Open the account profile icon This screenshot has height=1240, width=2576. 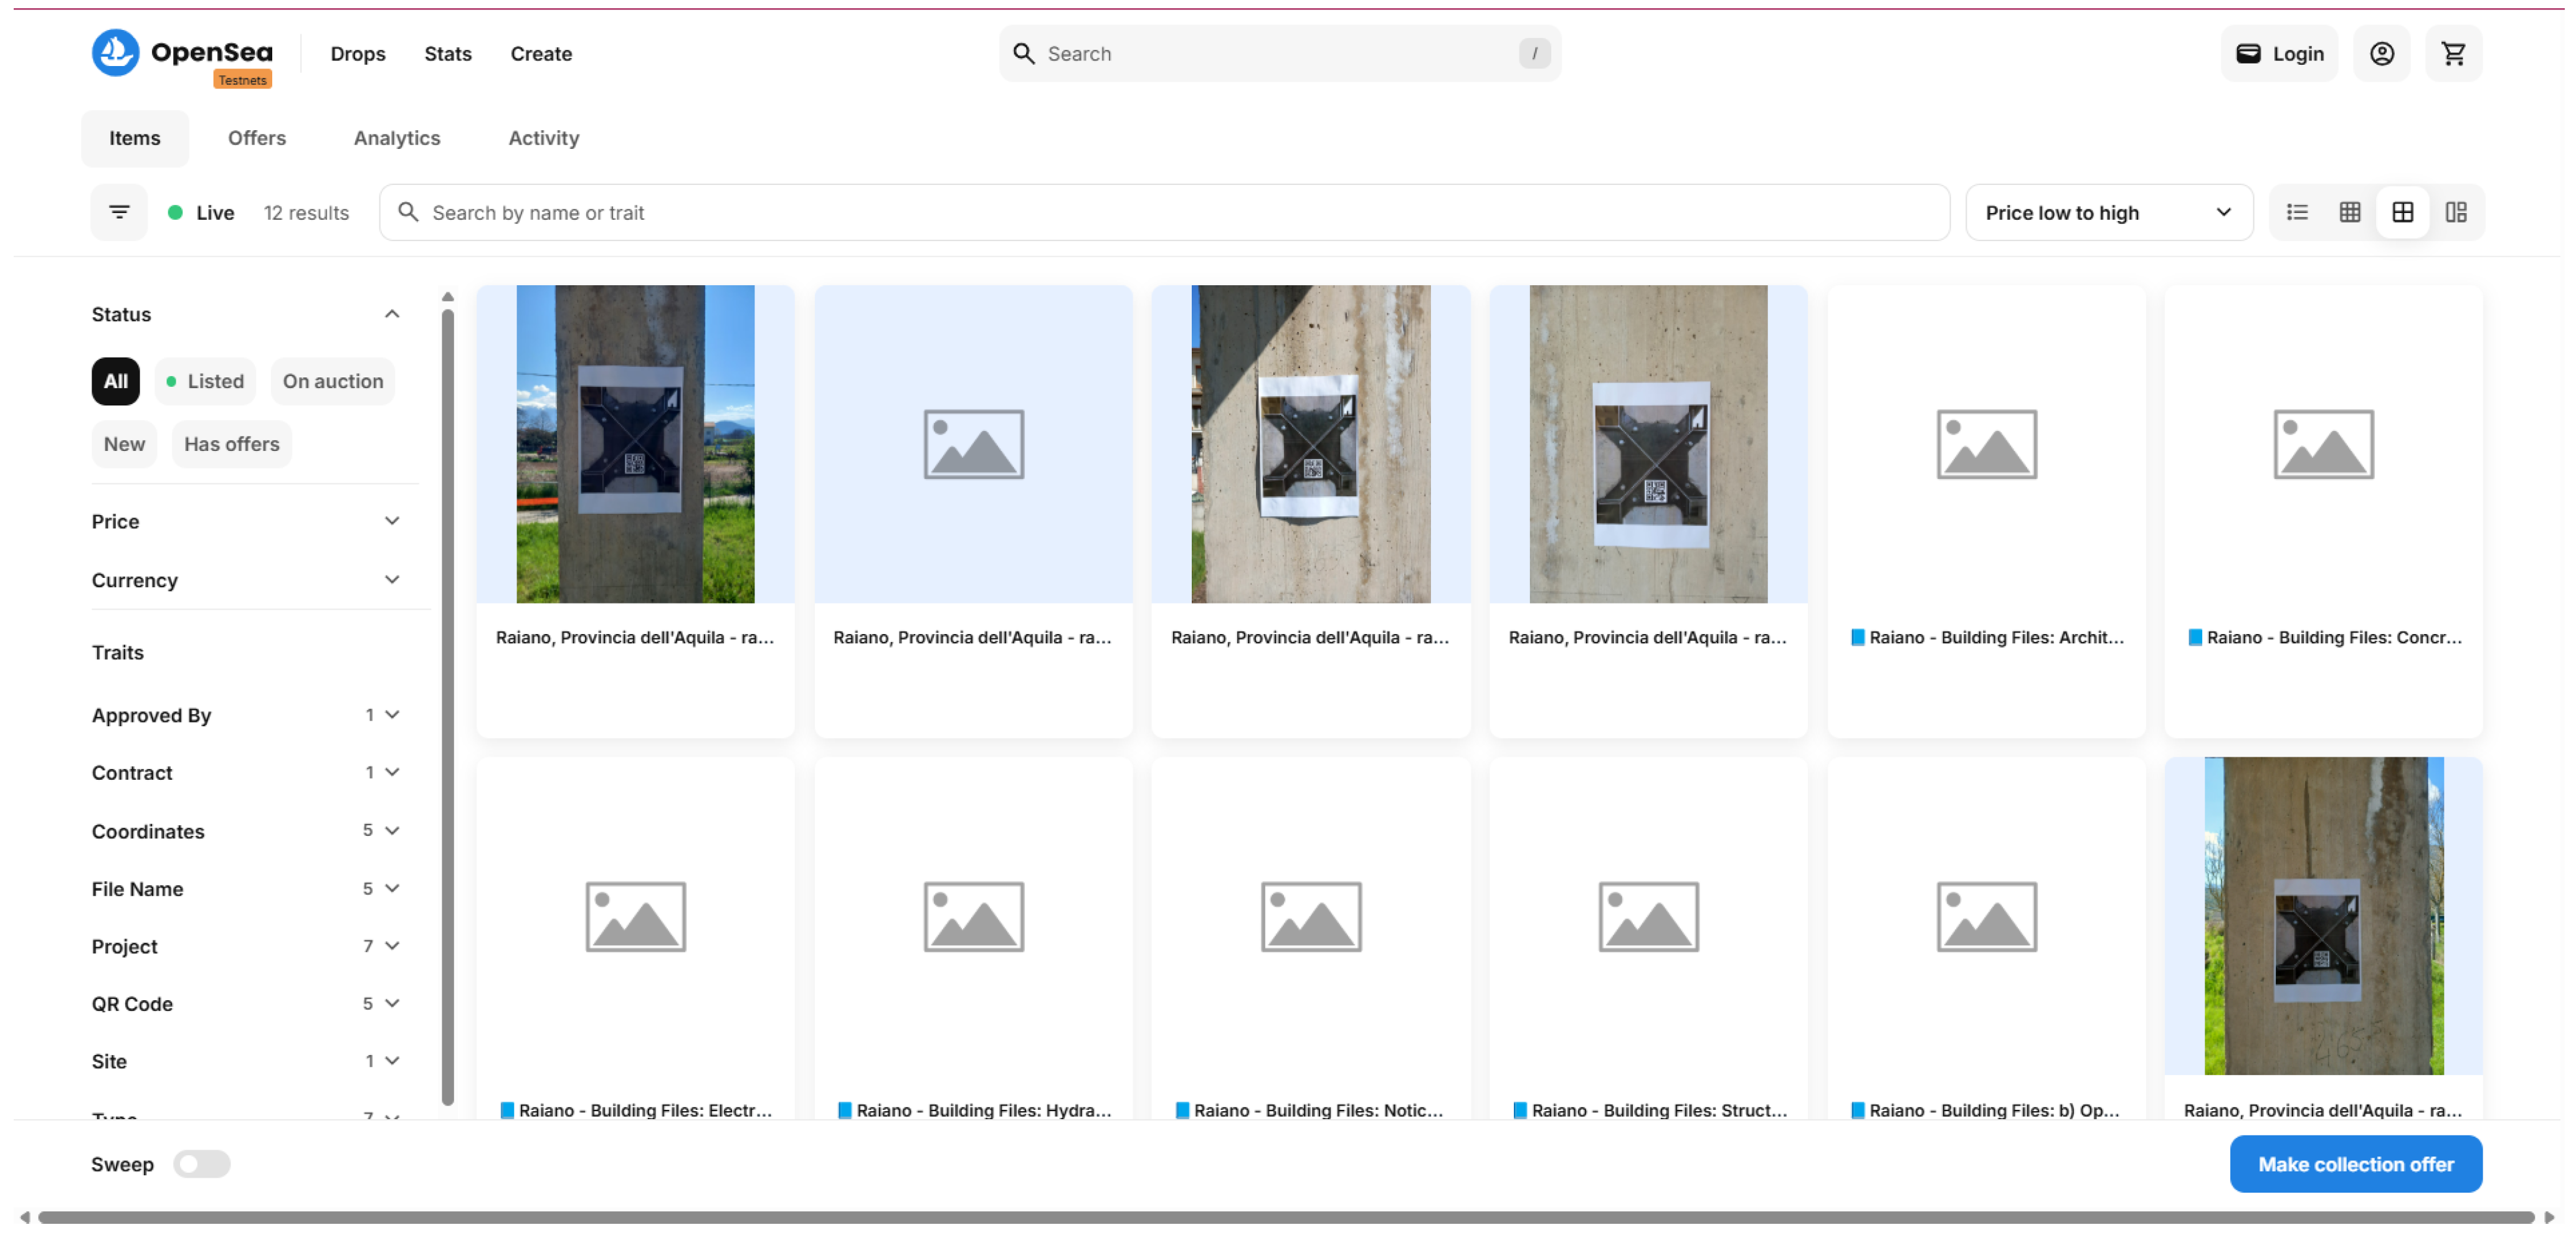[x=2381, y=53]
